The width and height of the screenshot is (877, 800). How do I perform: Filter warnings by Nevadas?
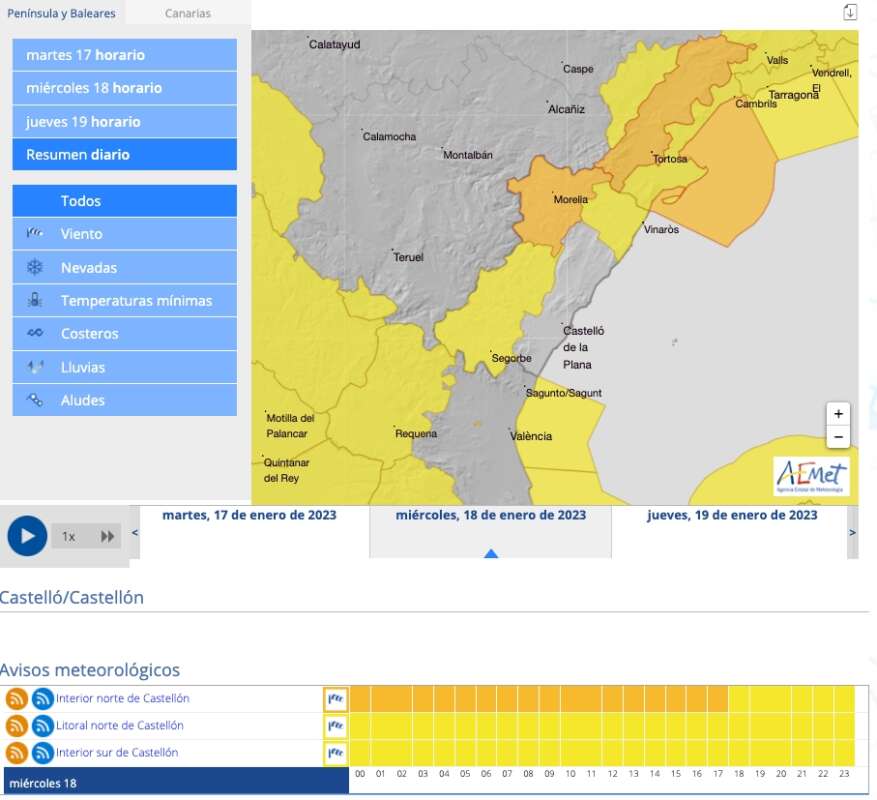(x=125, y=268)
